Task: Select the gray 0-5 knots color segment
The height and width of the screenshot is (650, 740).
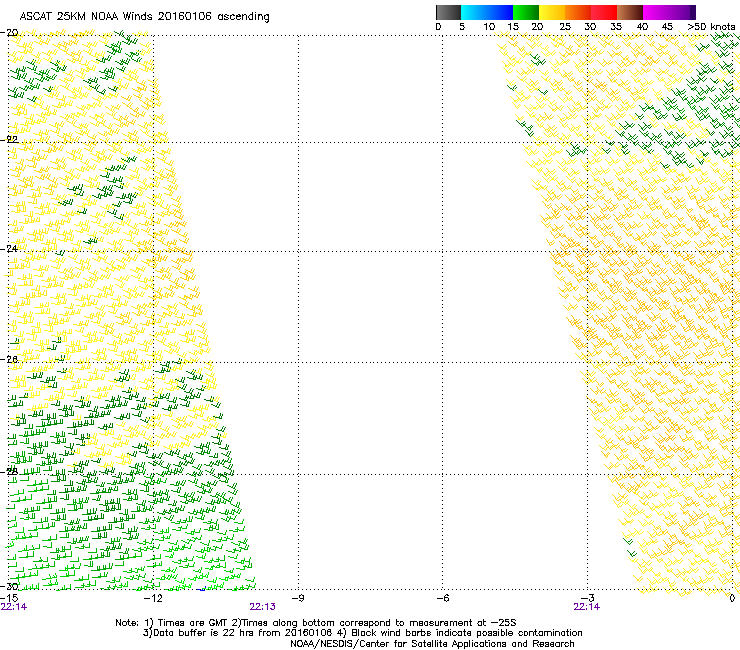Action: pos(448,12)
